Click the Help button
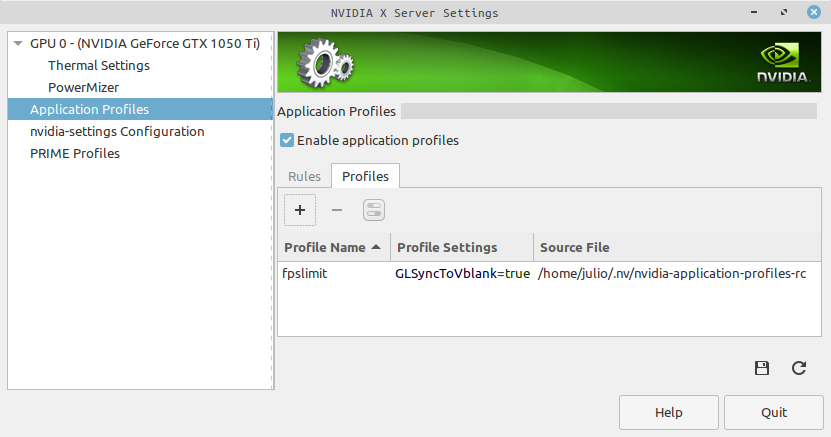This screenshot has height=437, width=831. (x=669, y=413)
